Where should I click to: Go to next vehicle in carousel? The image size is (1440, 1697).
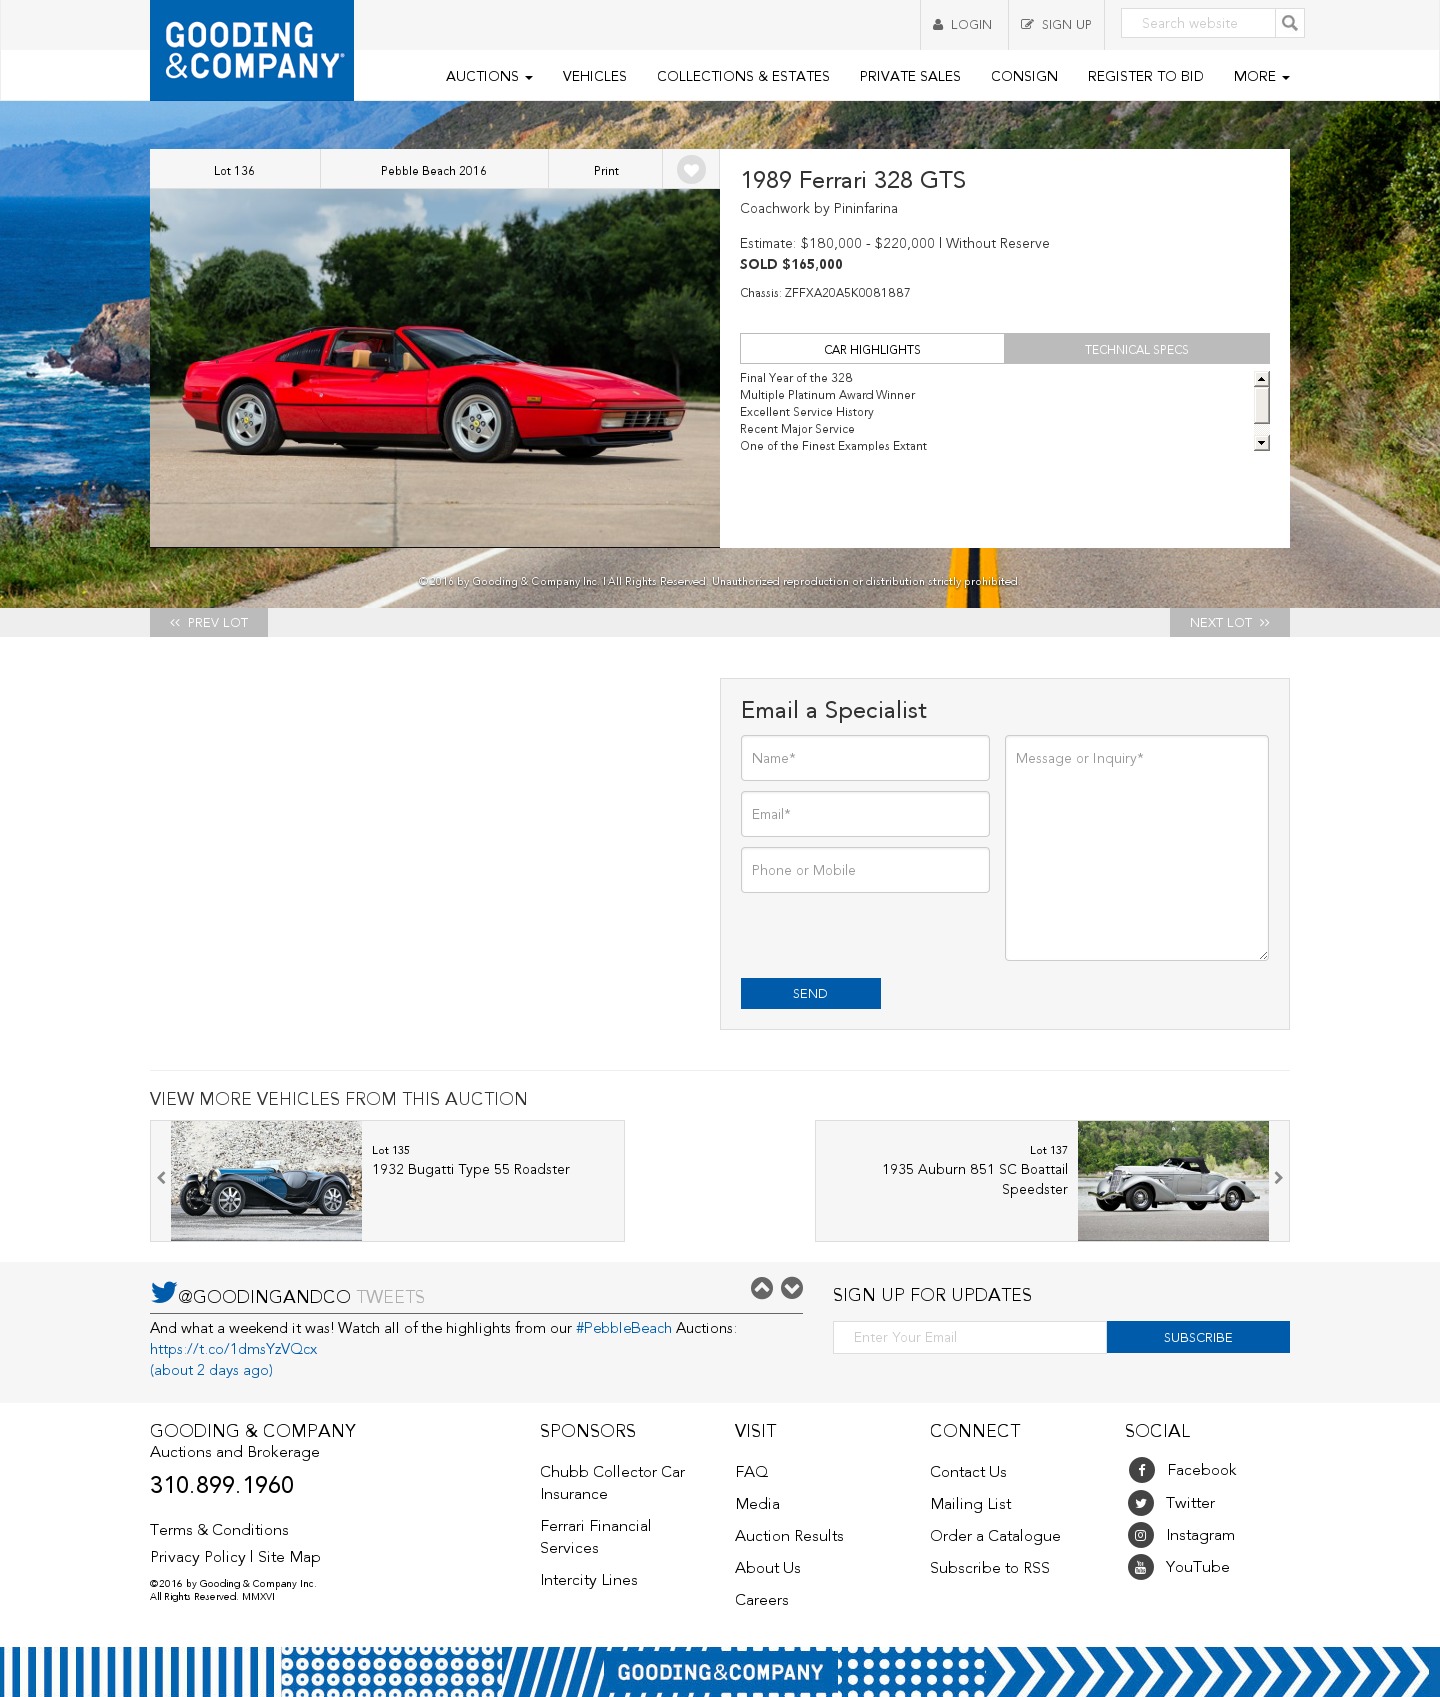click(x=1278, y=1178)
